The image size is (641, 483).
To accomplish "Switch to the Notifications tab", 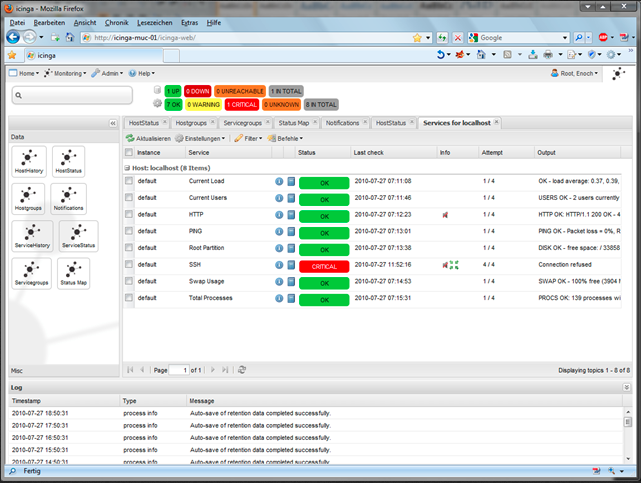I will tap(343, 123).
